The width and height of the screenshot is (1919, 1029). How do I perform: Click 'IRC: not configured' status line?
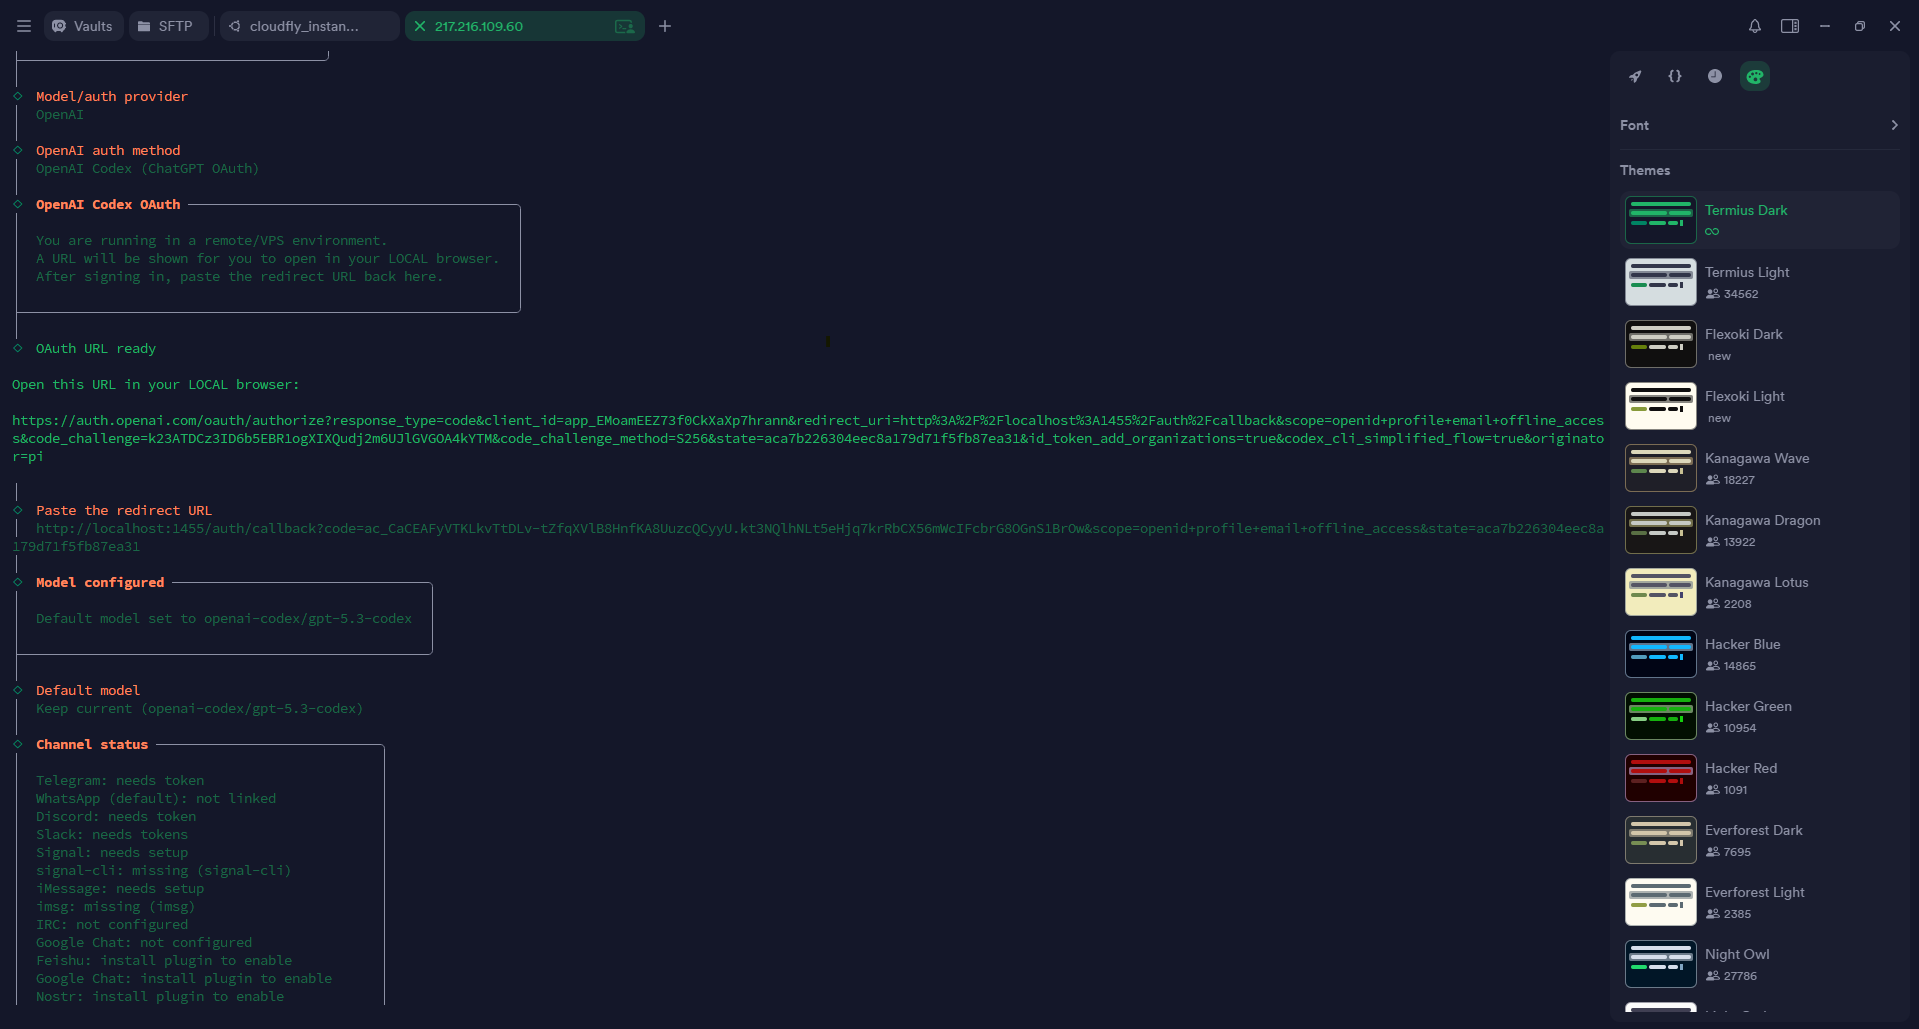click(112, 924)
